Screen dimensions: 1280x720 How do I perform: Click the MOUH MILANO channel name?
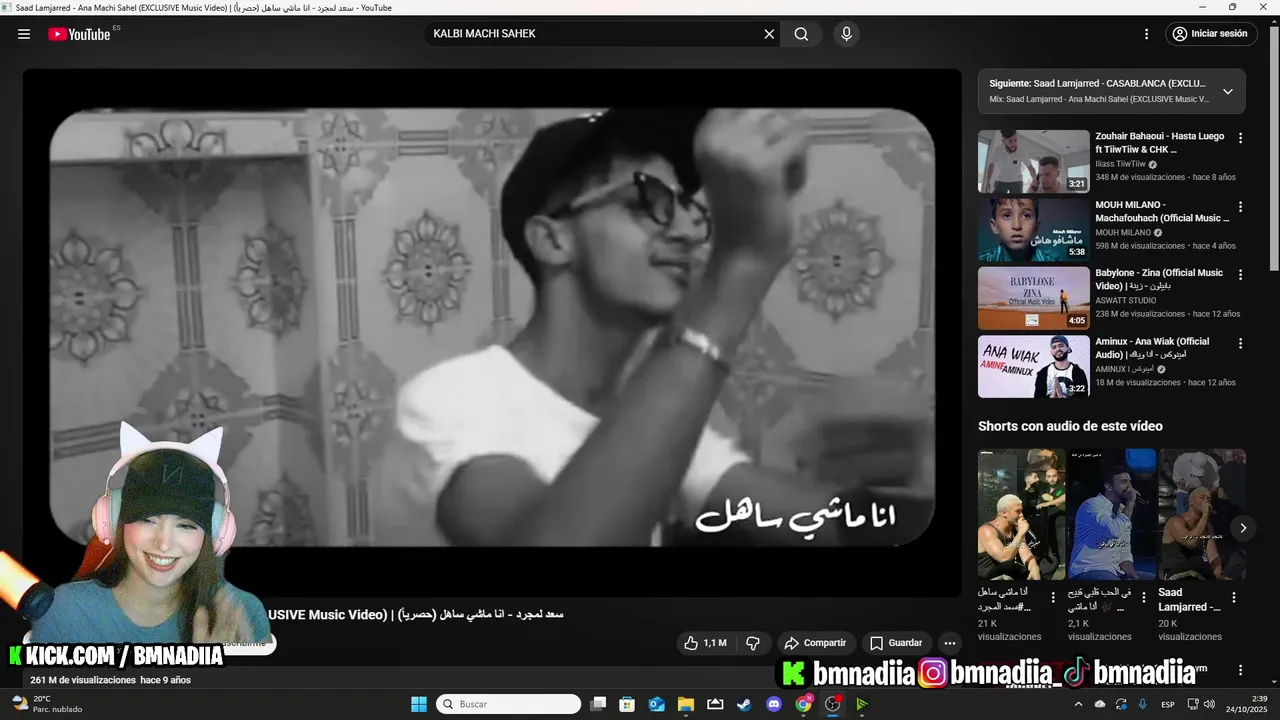1123,232
